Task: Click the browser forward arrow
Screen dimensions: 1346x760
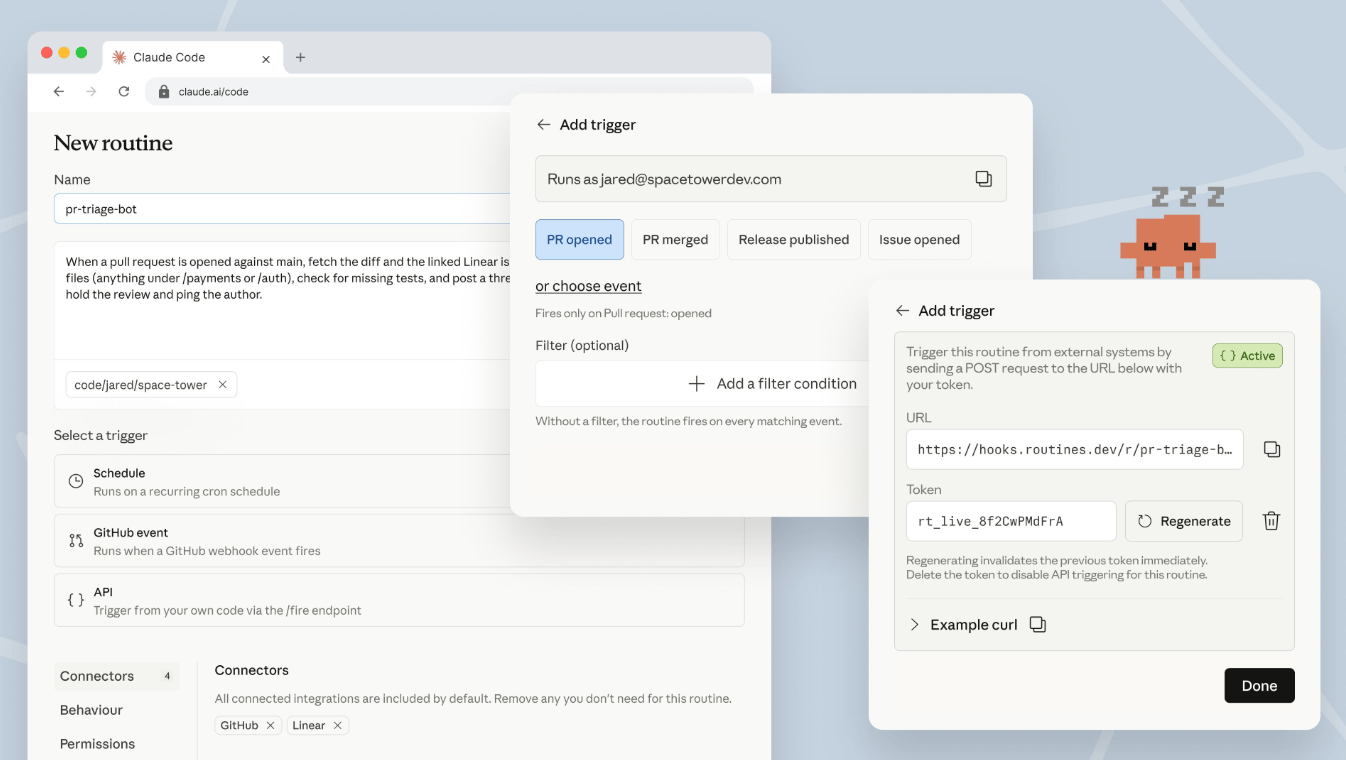Action: pos(91,91)
